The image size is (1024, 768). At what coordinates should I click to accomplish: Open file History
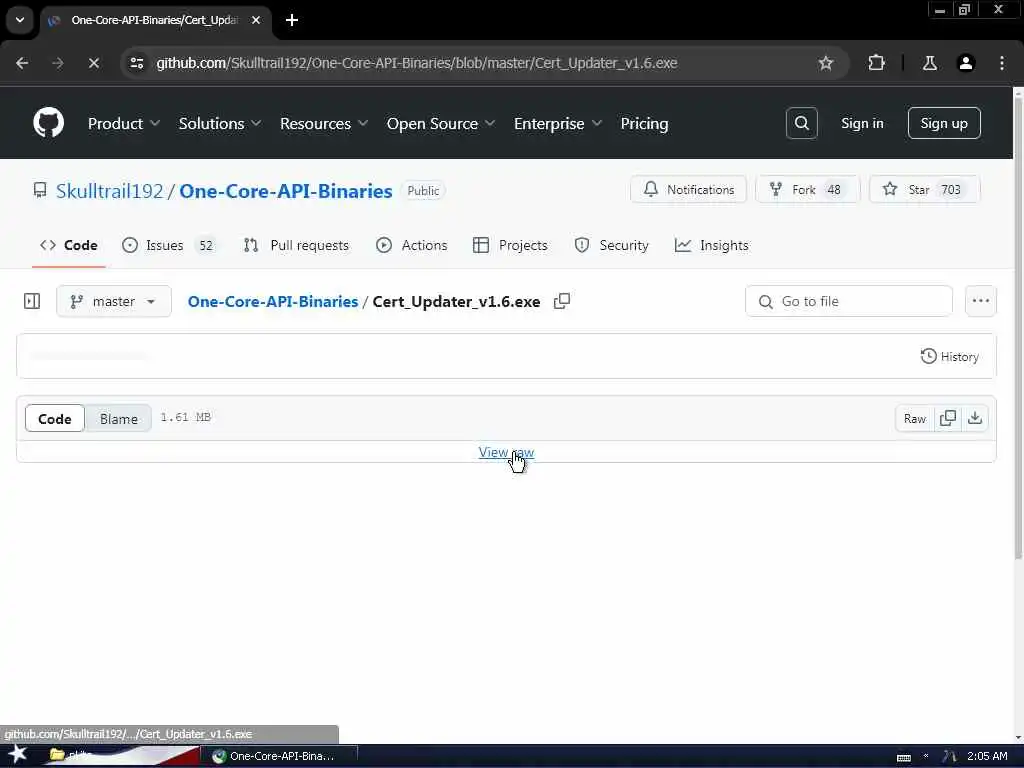[950, 357]
